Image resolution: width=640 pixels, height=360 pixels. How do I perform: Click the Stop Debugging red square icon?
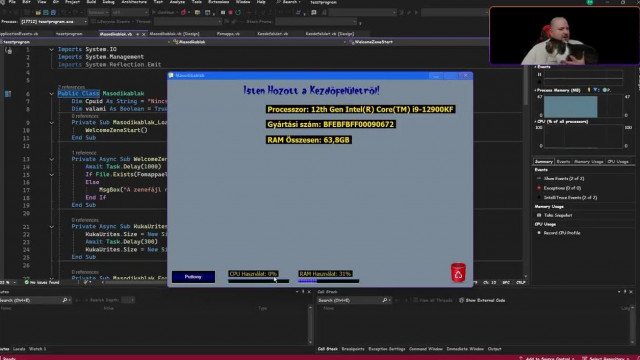coord(230,13)
